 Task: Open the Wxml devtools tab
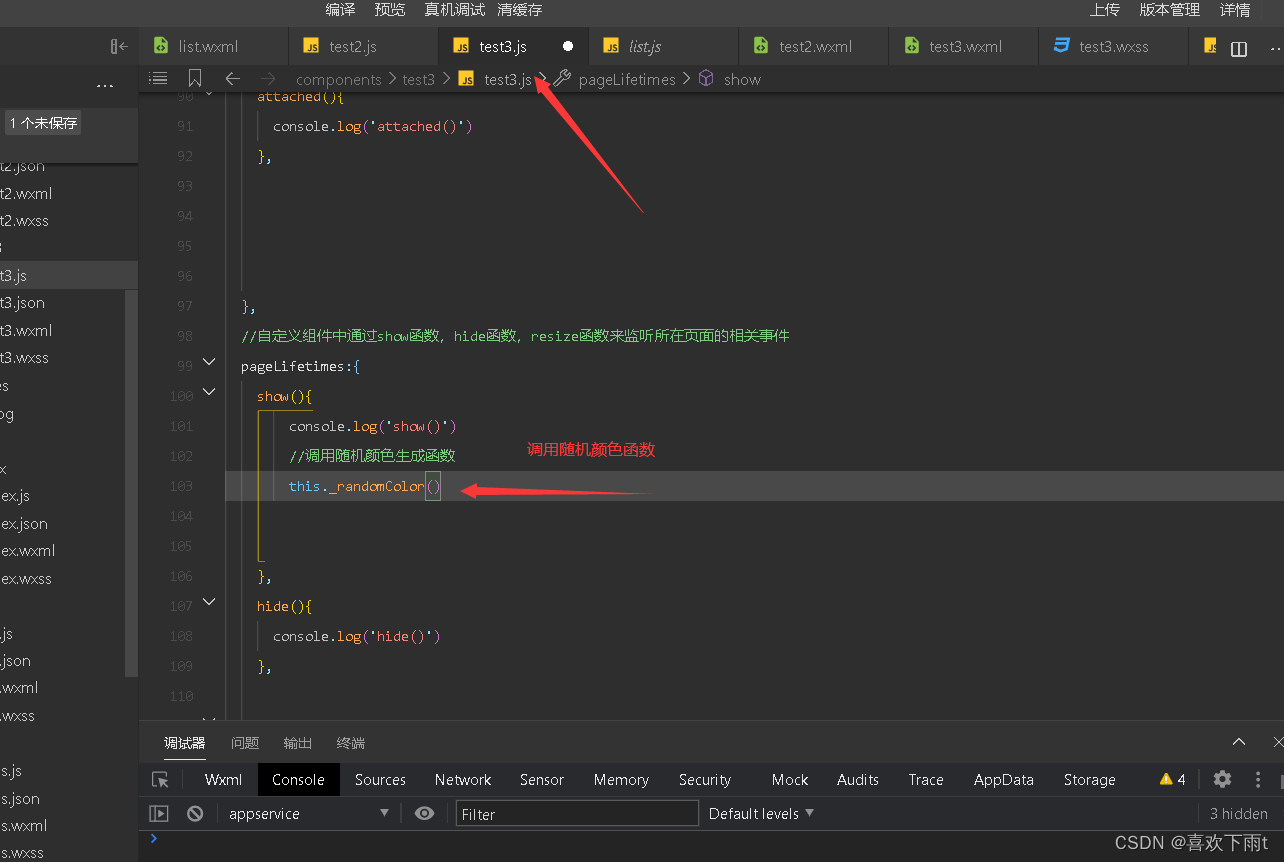click(x=223, y=780)
